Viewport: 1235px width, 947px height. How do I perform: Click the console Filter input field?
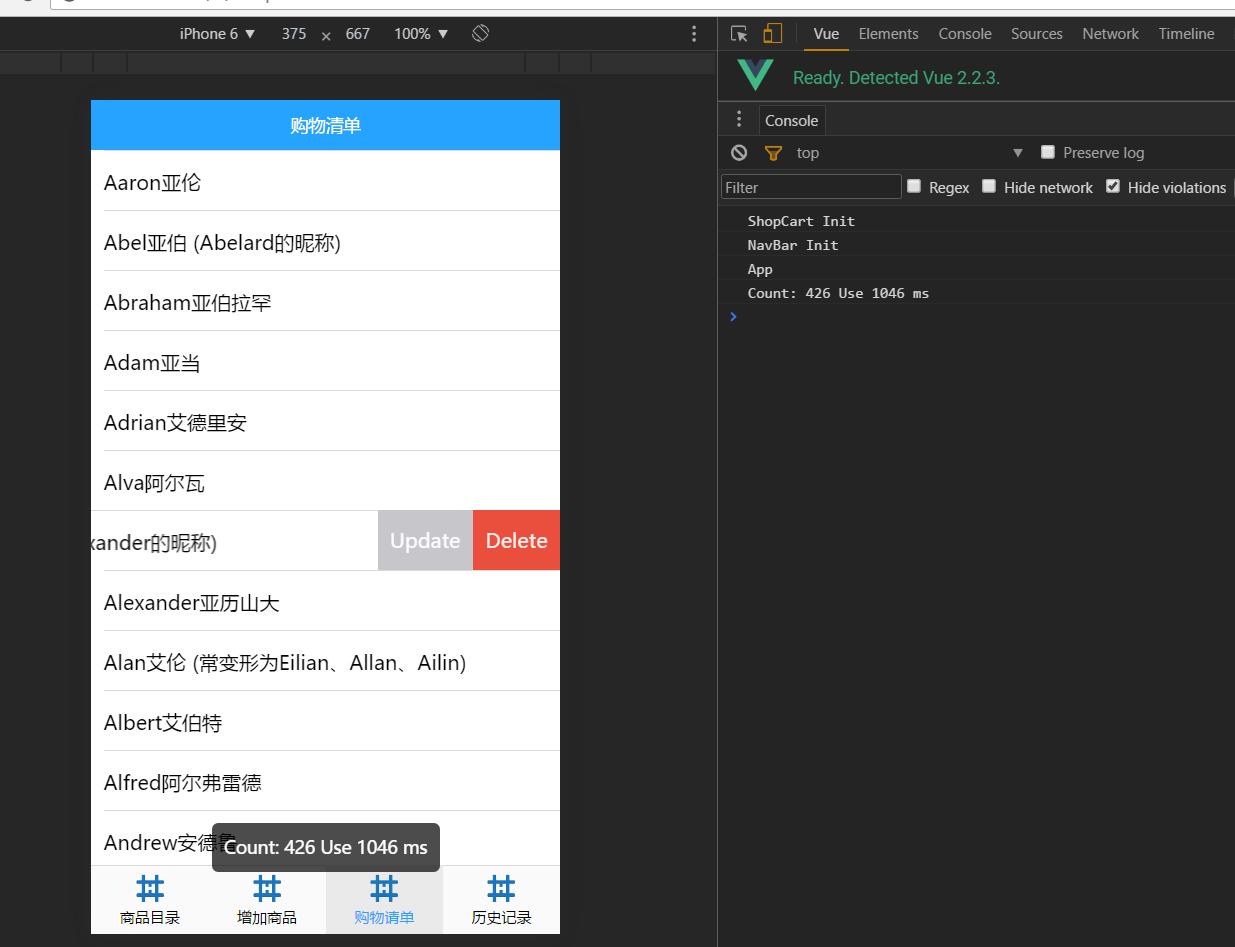(811, 187)
